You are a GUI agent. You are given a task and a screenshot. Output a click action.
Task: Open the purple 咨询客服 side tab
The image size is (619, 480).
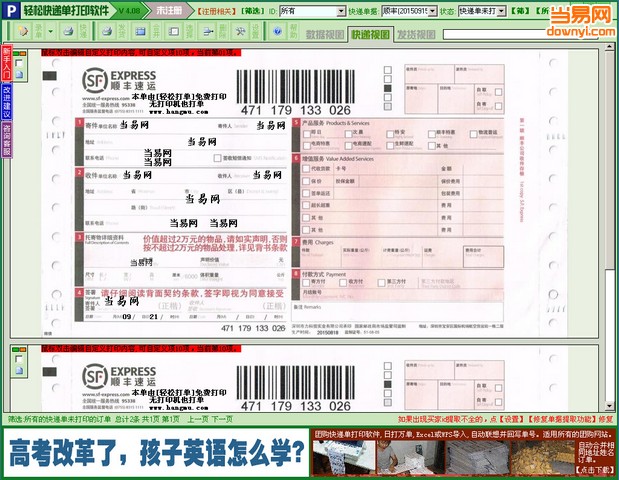[7, 140]
